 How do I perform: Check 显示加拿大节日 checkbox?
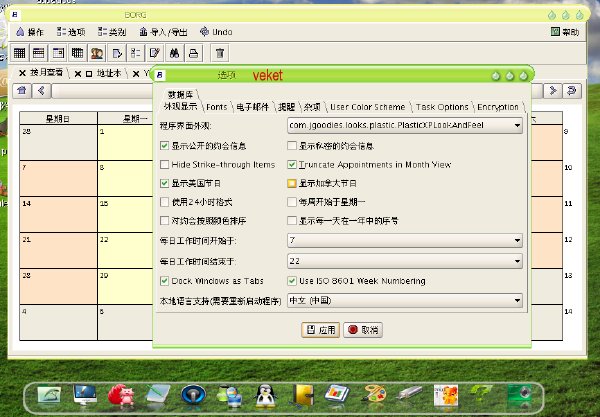(292, 183)
